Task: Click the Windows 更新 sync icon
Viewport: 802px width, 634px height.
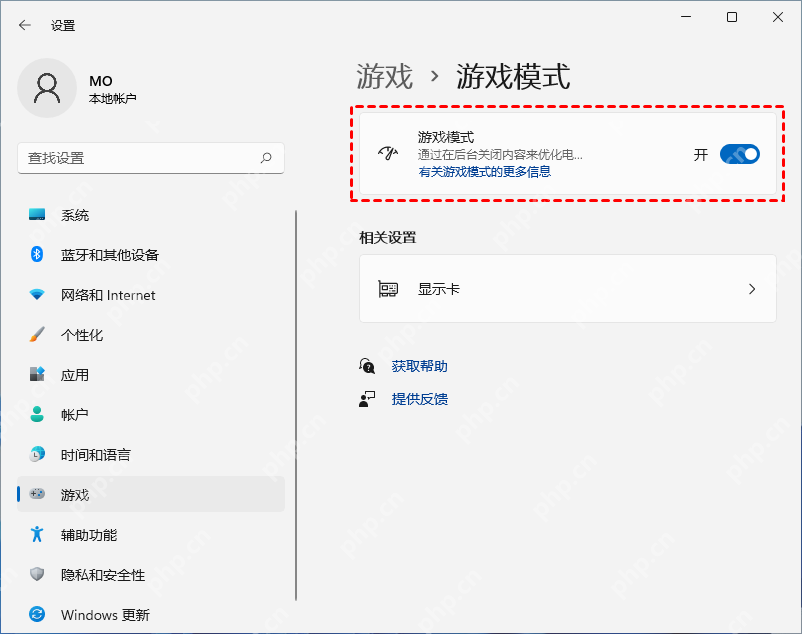Action: 37,614
